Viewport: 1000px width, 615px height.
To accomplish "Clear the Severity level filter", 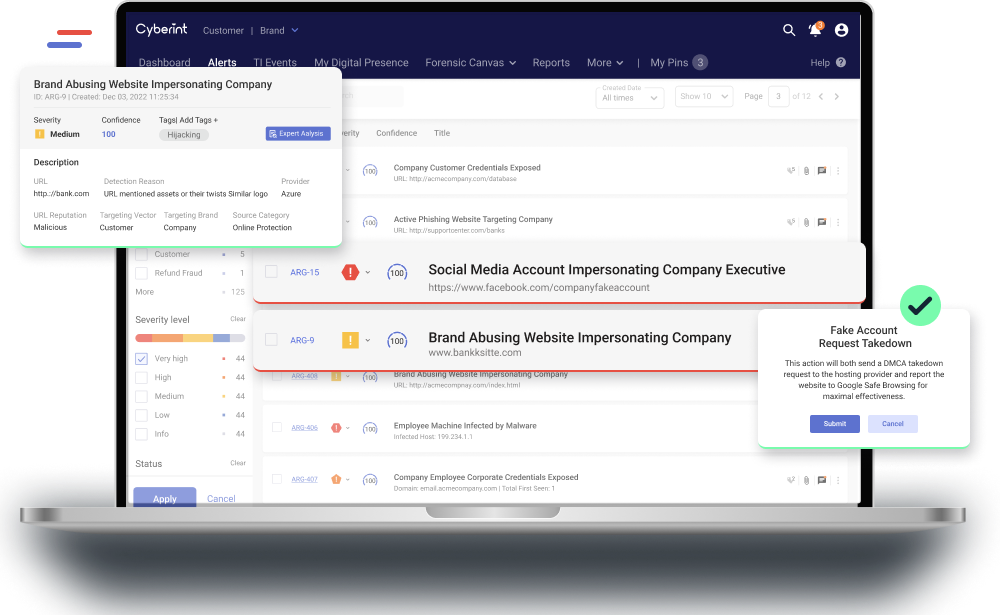I will (238, 319).
